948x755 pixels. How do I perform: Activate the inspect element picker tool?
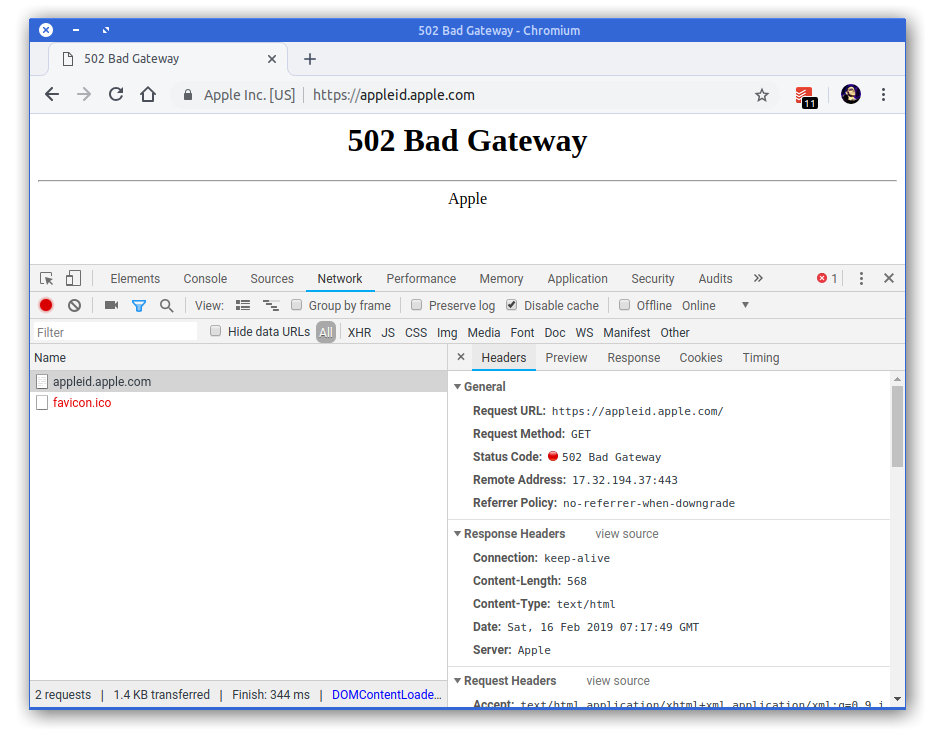(47, 279)
